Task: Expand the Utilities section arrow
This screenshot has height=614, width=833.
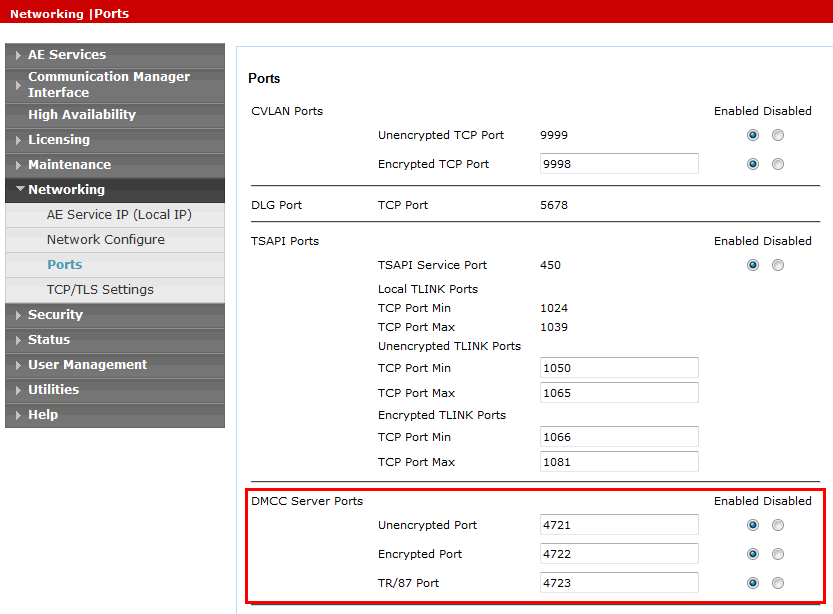Action: 18,390
